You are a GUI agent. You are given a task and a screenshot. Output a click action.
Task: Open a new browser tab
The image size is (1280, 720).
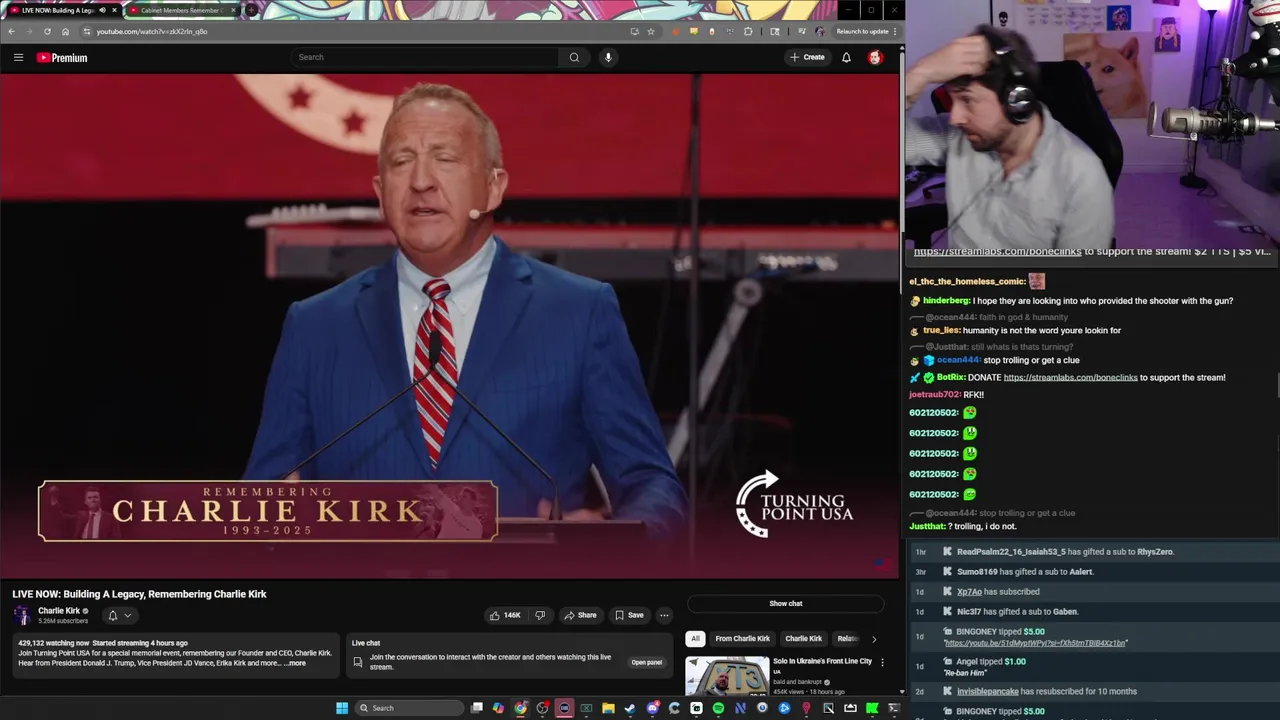[250, 10]
